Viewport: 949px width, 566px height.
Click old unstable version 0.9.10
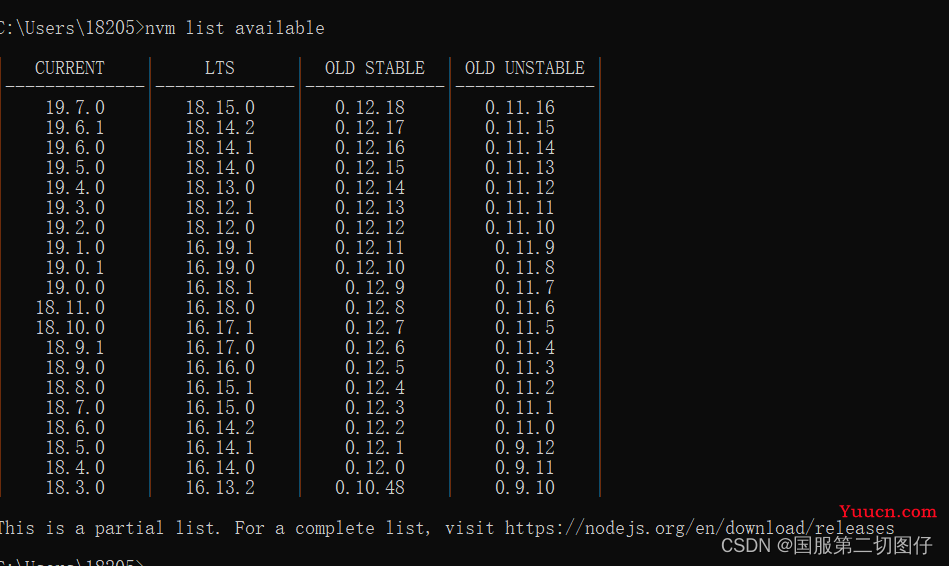coord(525,487)
